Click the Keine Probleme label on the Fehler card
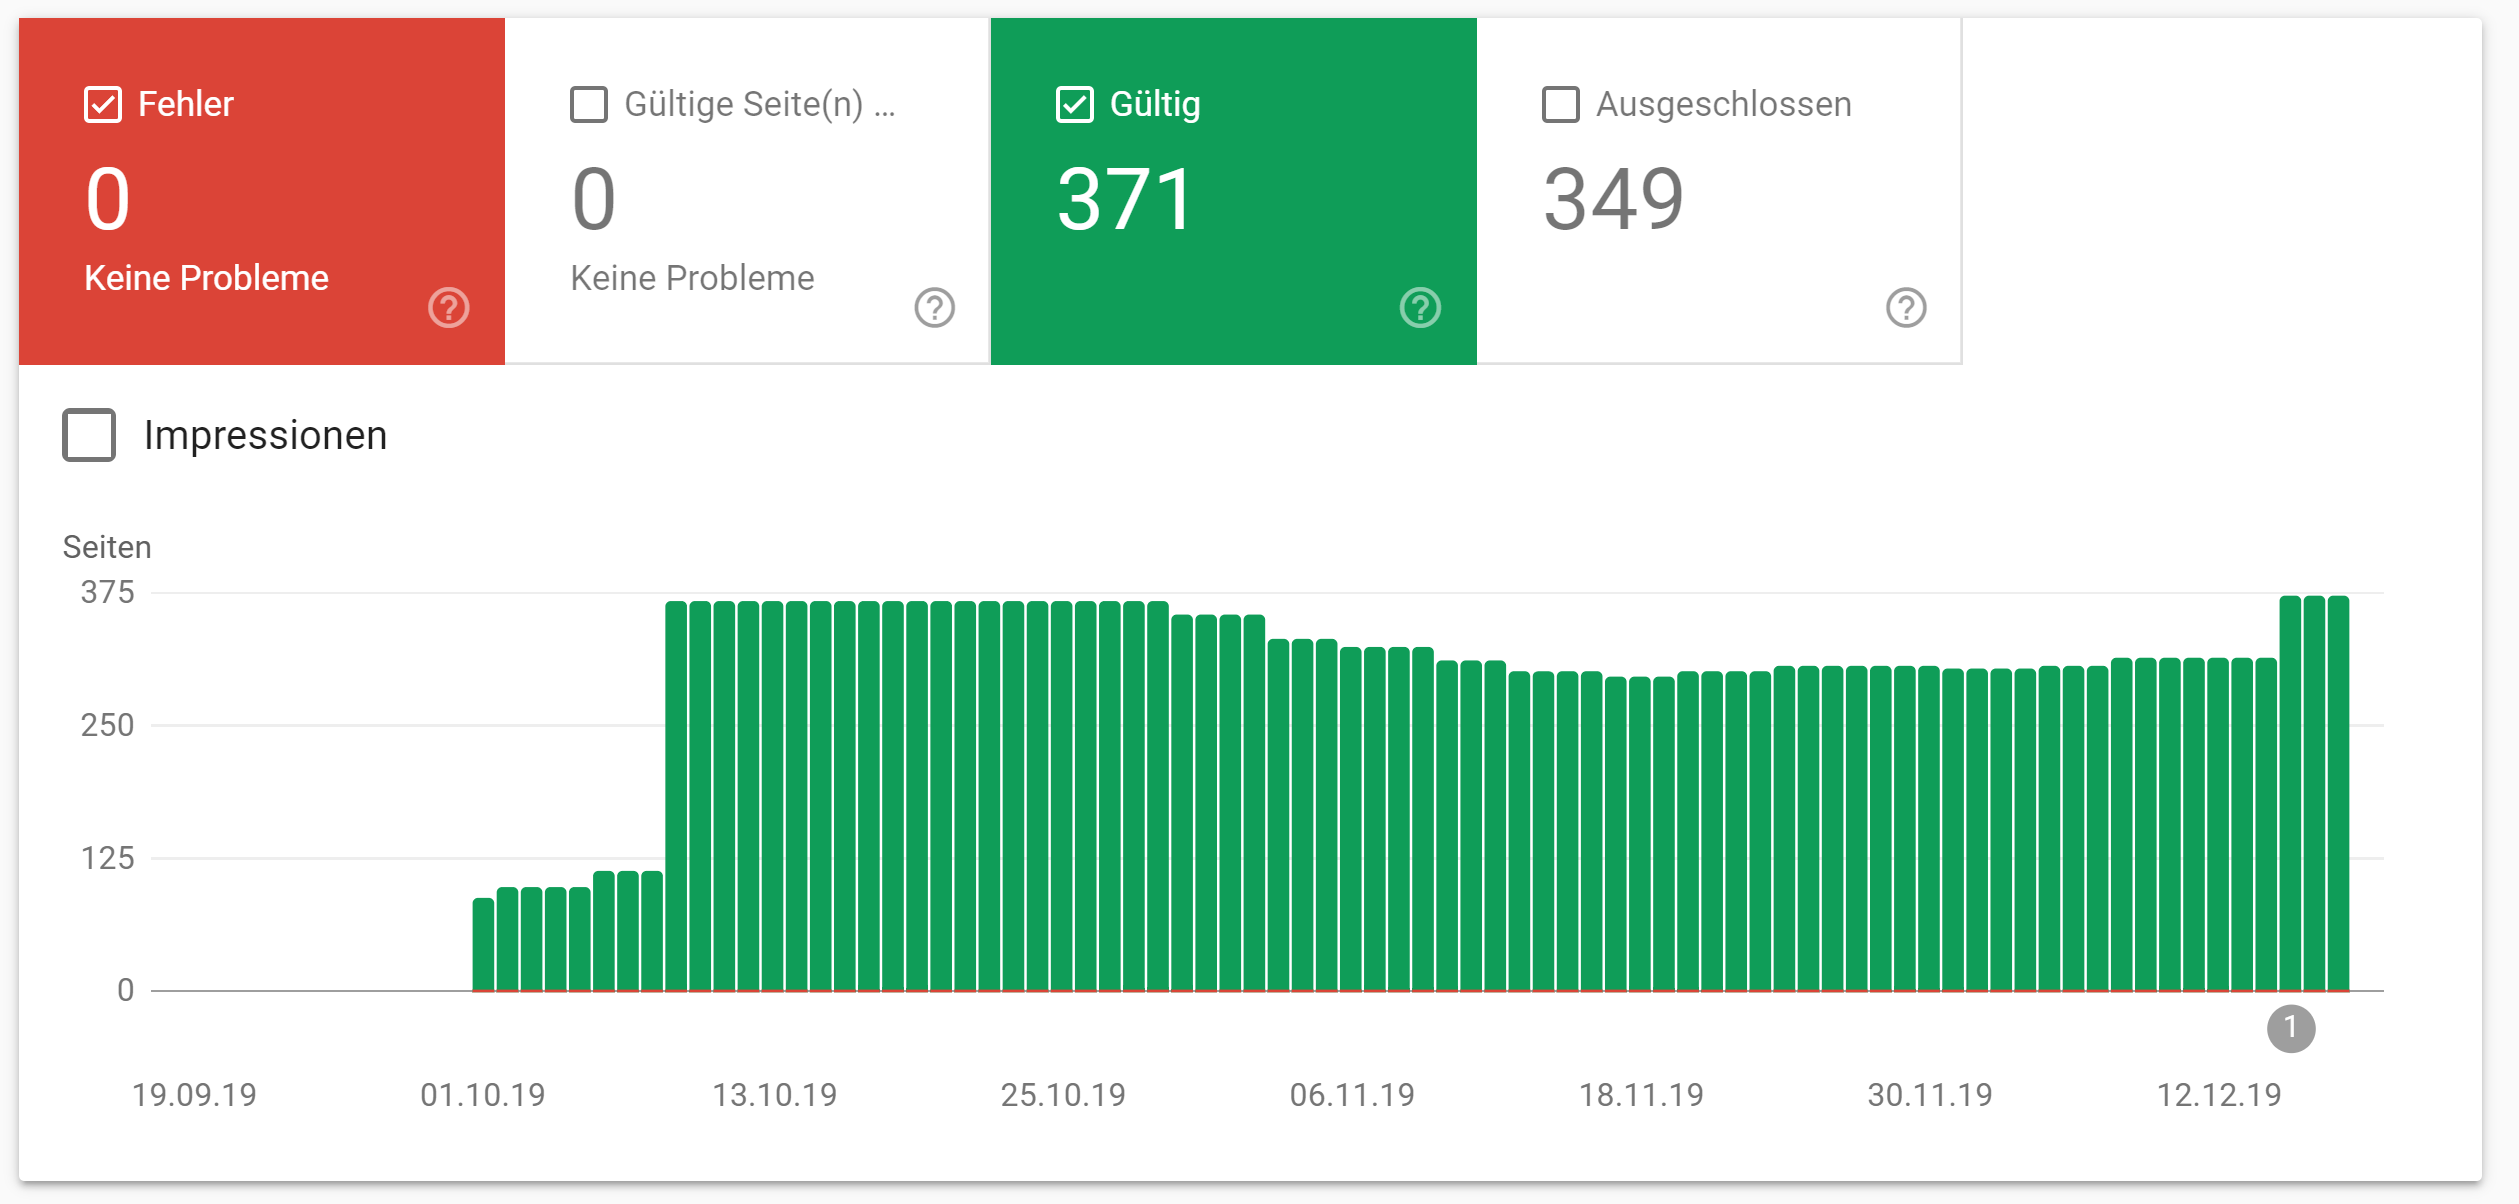Viewport: 2519px width, 1204px height. (x=206, y=277)
